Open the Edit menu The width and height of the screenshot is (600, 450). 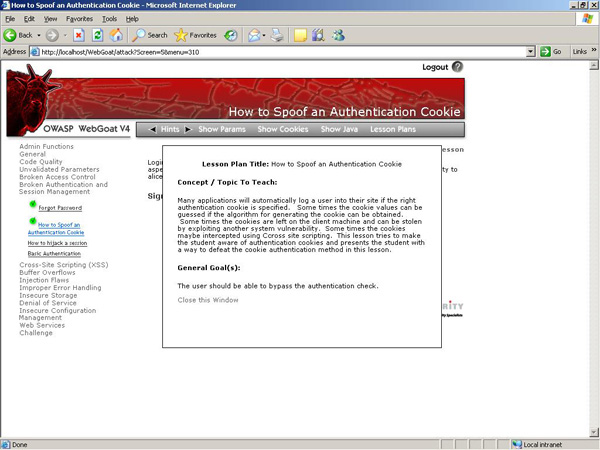point(29,19)
